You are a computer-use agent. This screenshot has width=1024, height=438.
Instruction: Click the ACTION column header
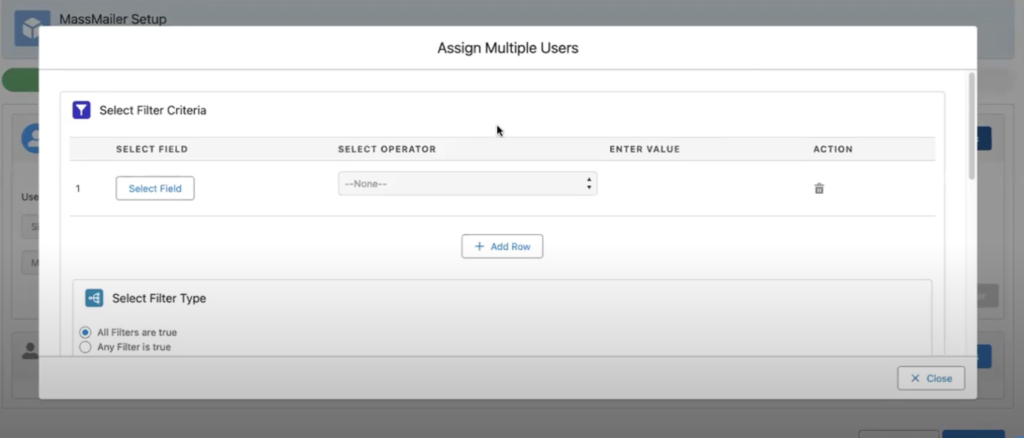tap(833, 149)
